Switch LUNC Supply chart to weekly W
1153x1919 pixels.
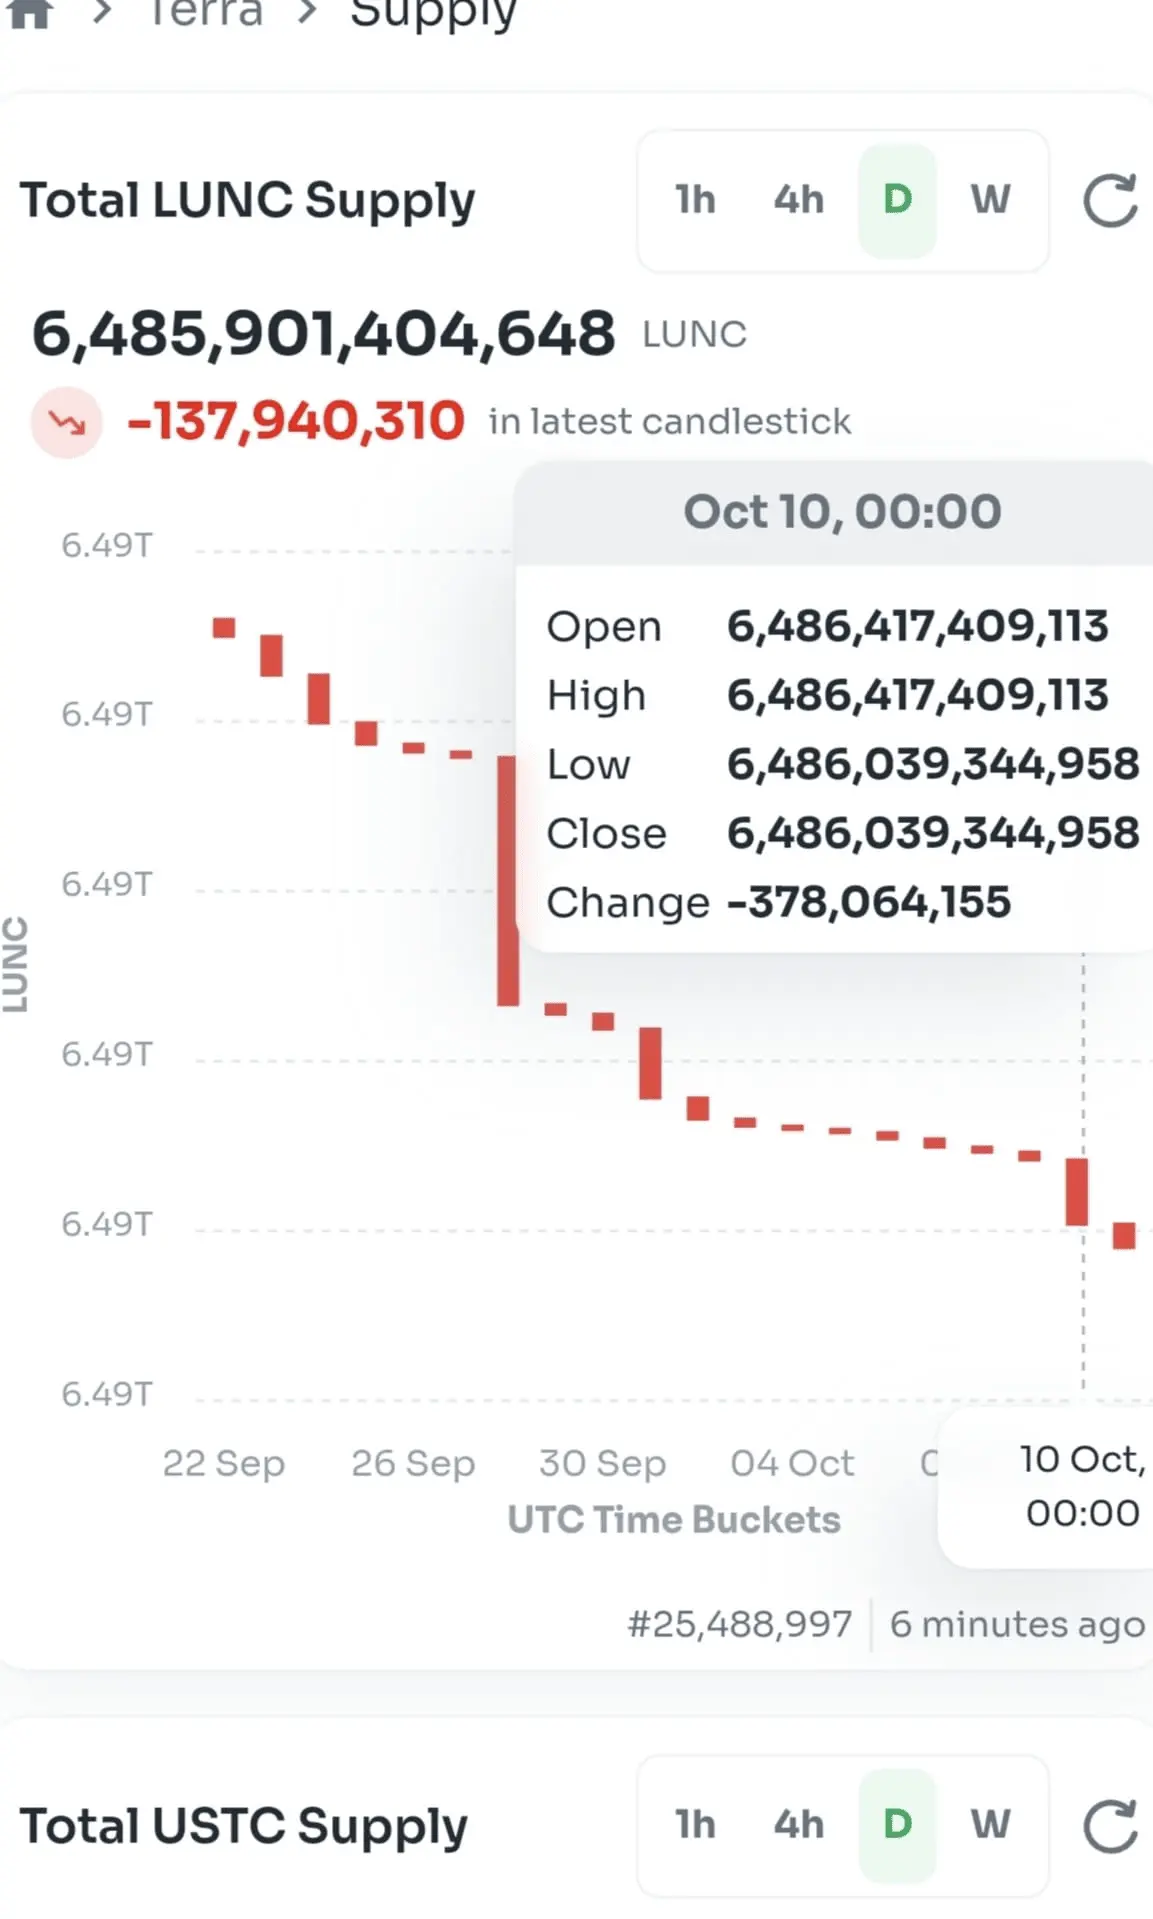coord(990,200)
